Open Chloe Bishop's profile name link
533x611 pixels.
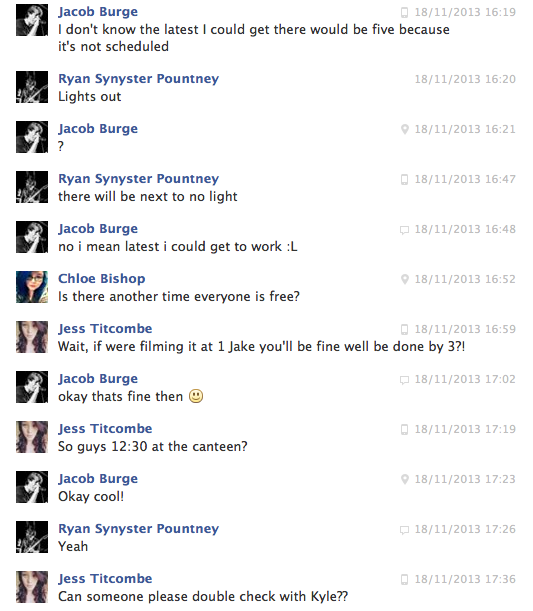coord(102,279)
